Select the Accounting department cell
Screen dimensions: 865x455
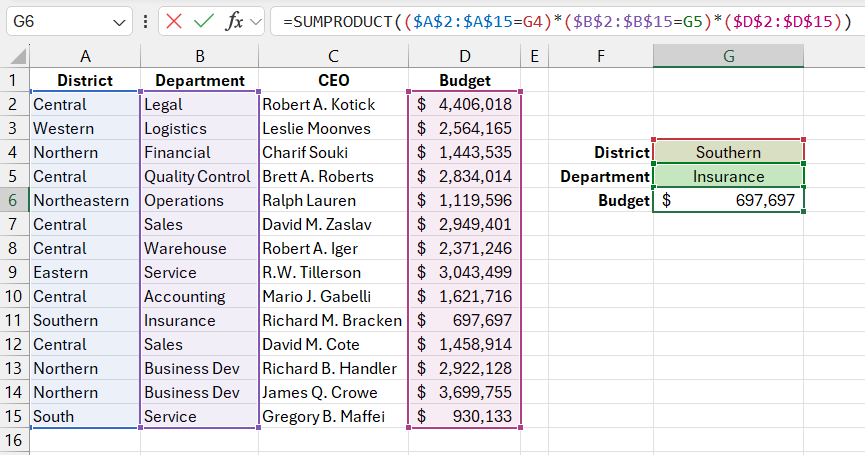200,296
